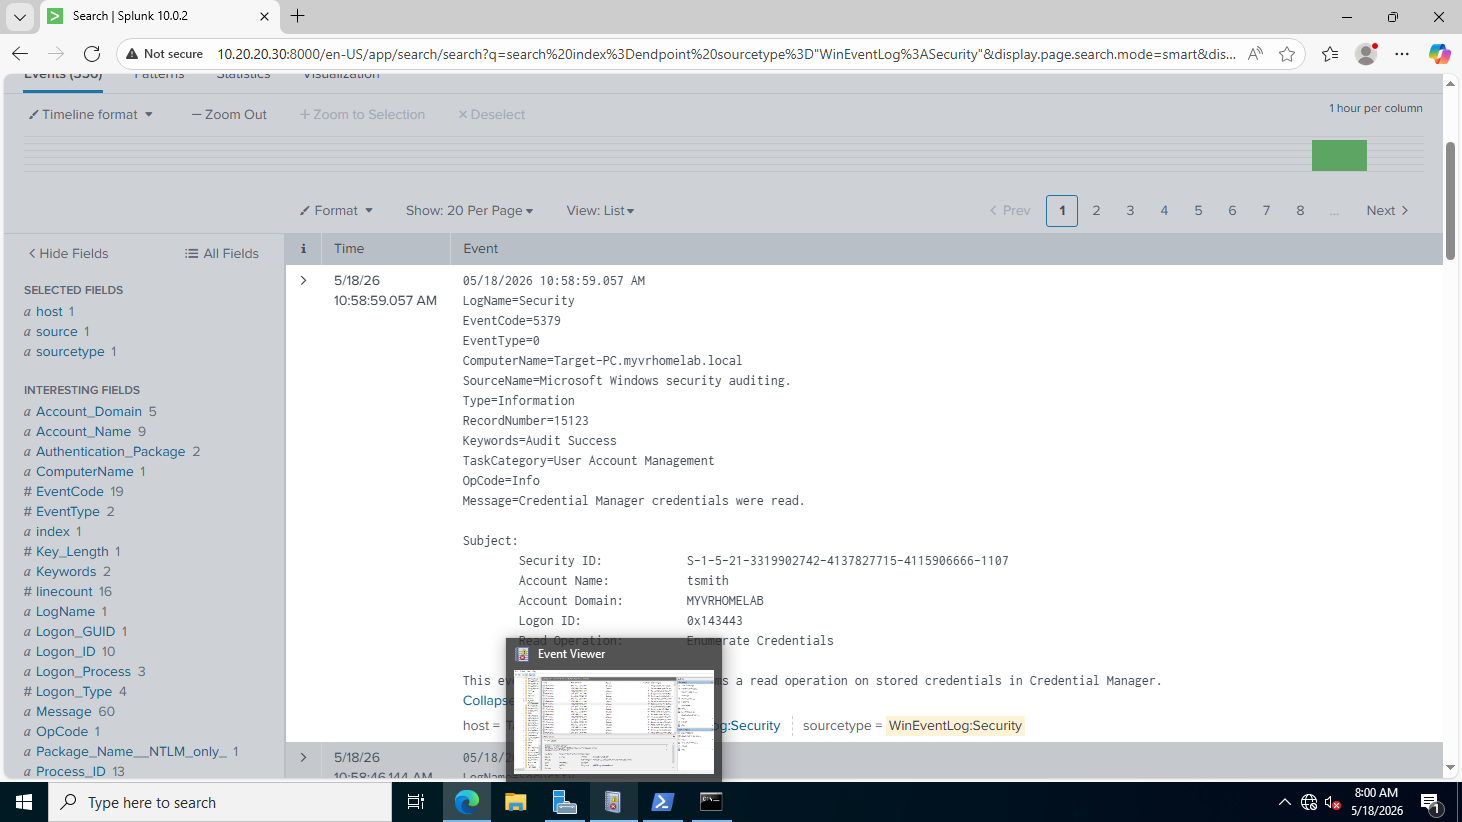
Task: Select the EventType field
Action: pos(69,511)
